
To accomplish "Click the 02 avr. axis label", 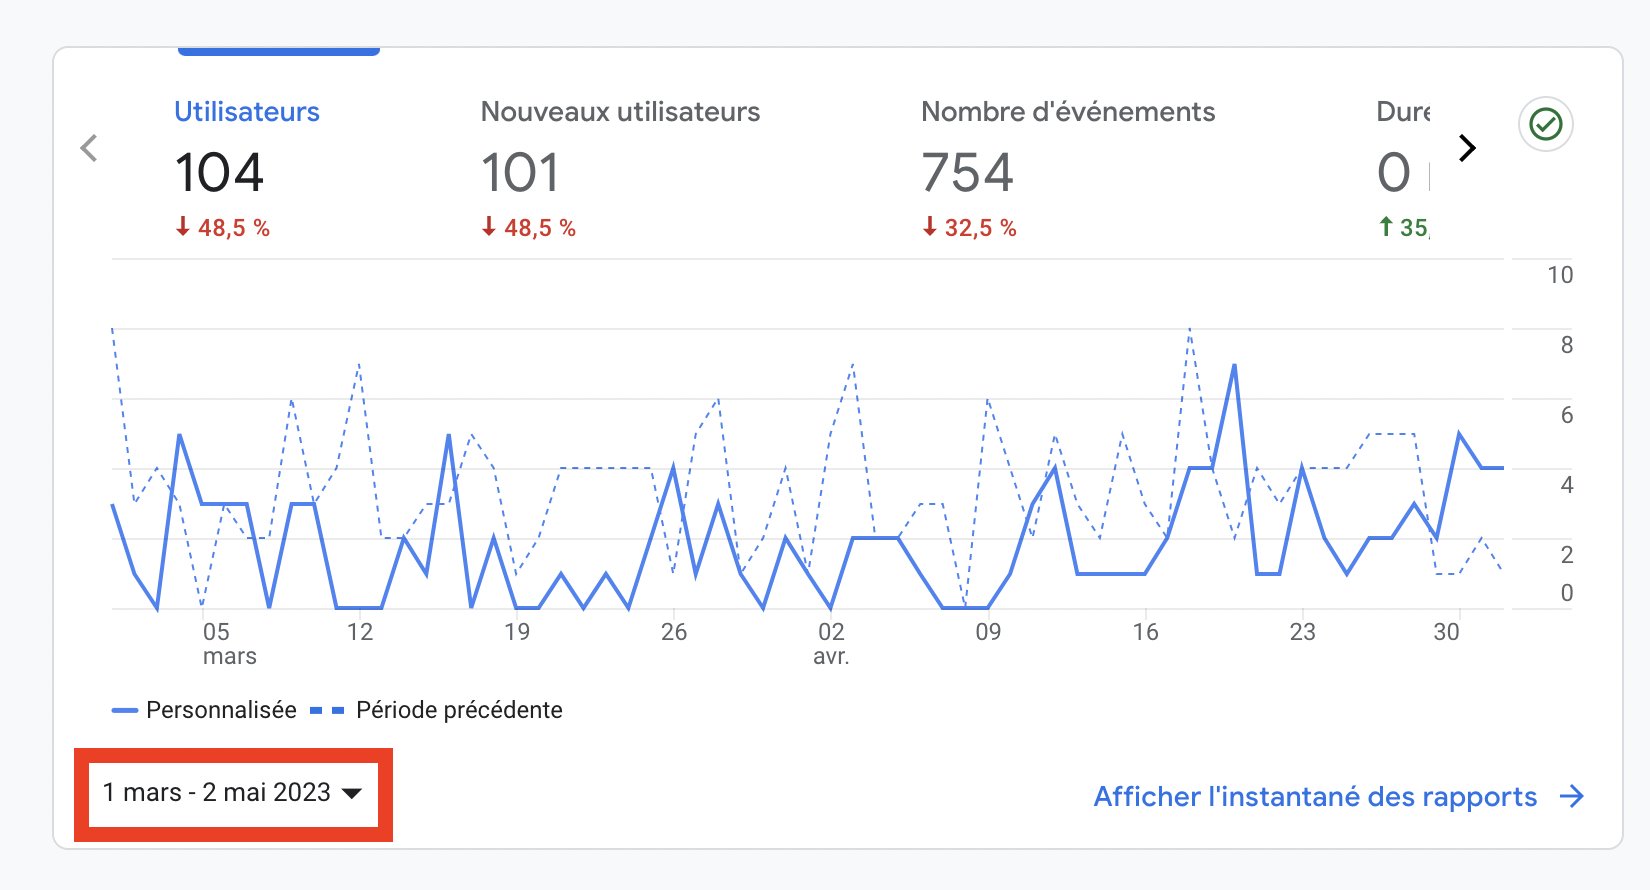I will coord(831,644).
